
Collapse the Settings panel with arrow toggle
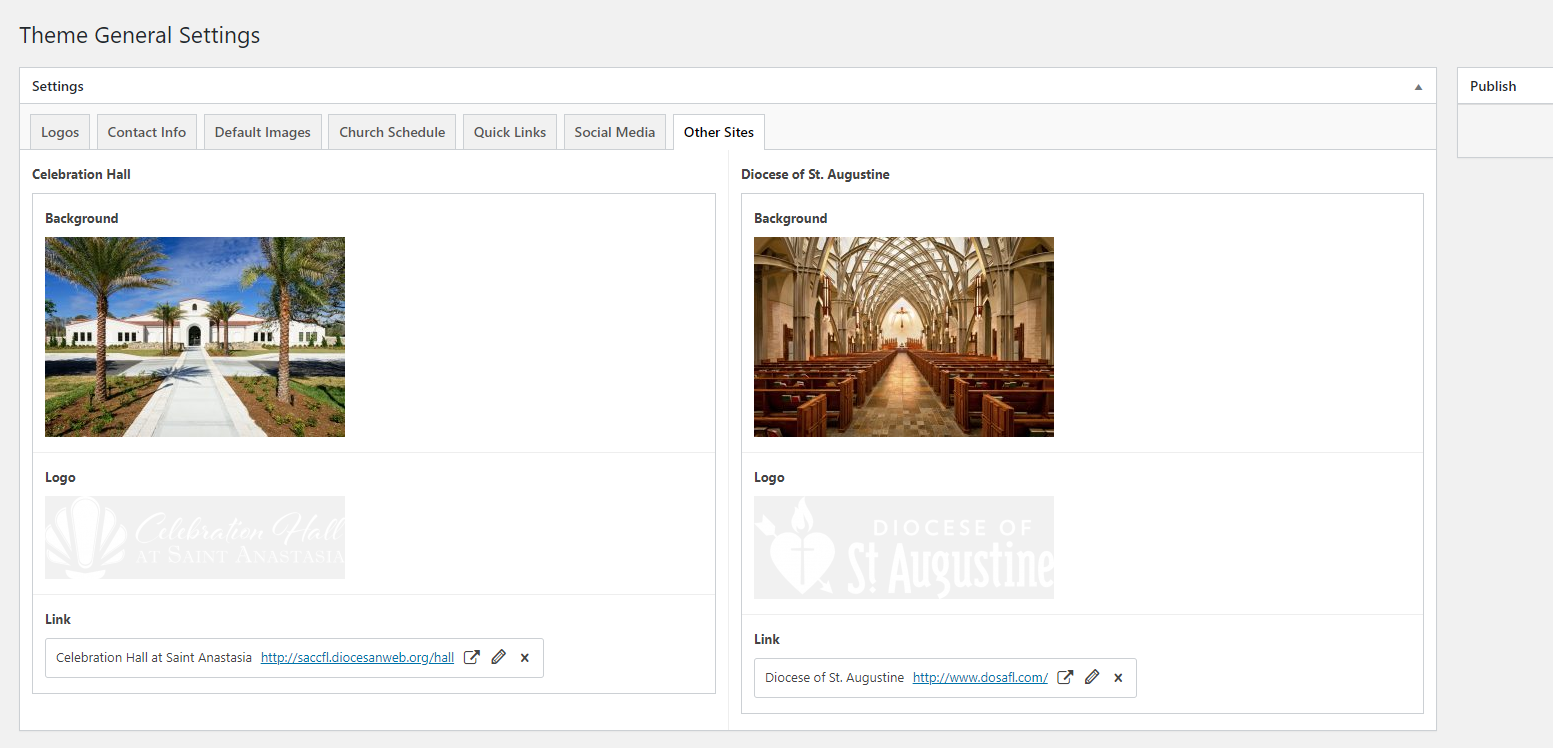(x=1417, y=87)
